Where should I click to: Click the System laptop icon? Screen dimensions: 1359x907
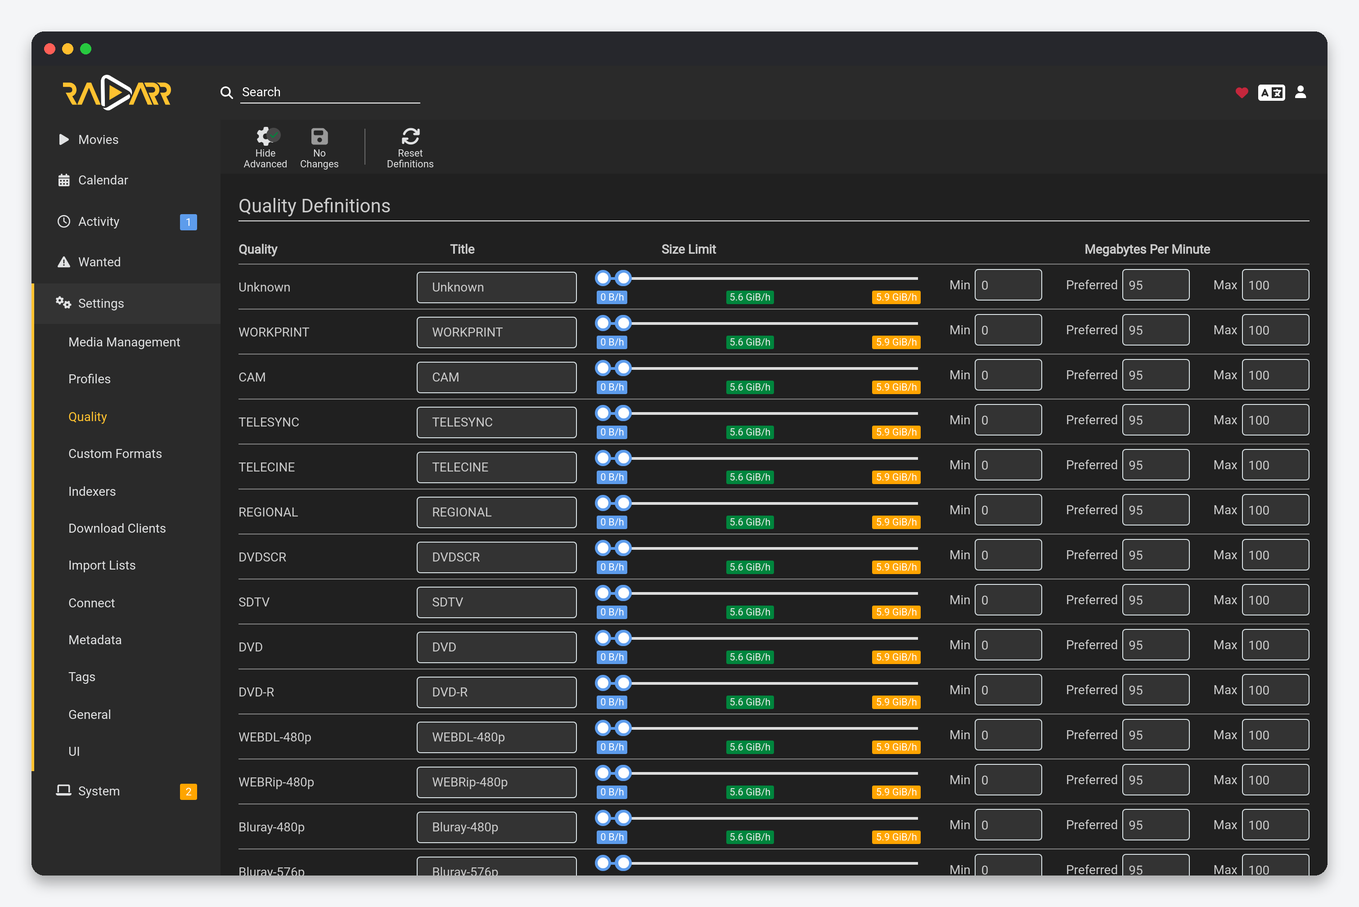point(64,791)
